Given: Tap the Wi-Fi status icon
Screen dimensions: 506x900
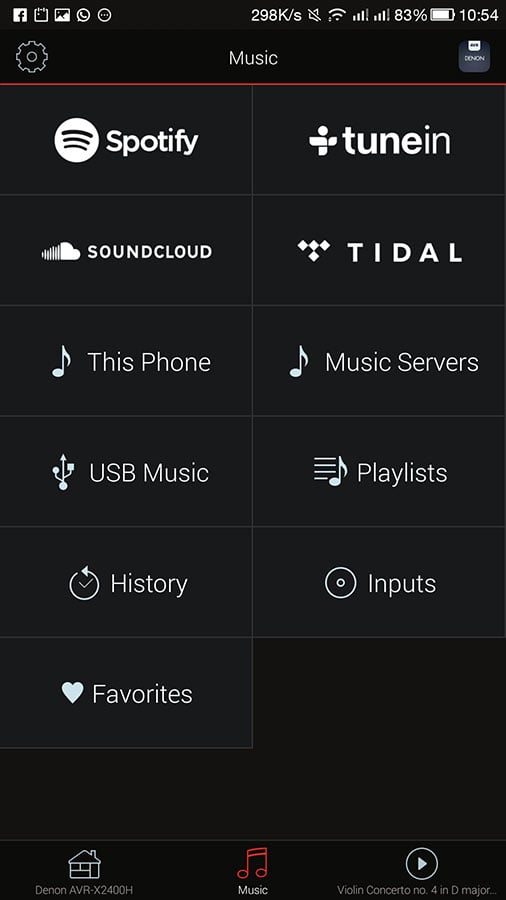Looking at the screenshot, I should (x=336, y=15).
